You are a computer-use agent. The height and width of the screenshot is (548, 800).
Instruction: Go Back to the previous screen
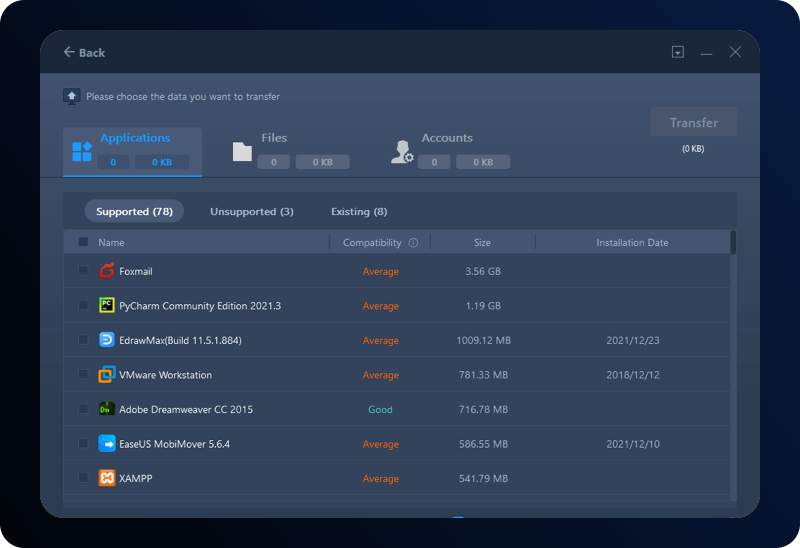84,52
